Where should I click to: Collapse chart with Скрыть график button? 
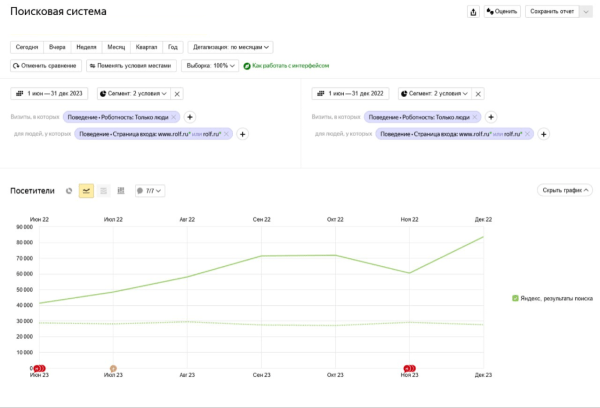pos(566,190)
